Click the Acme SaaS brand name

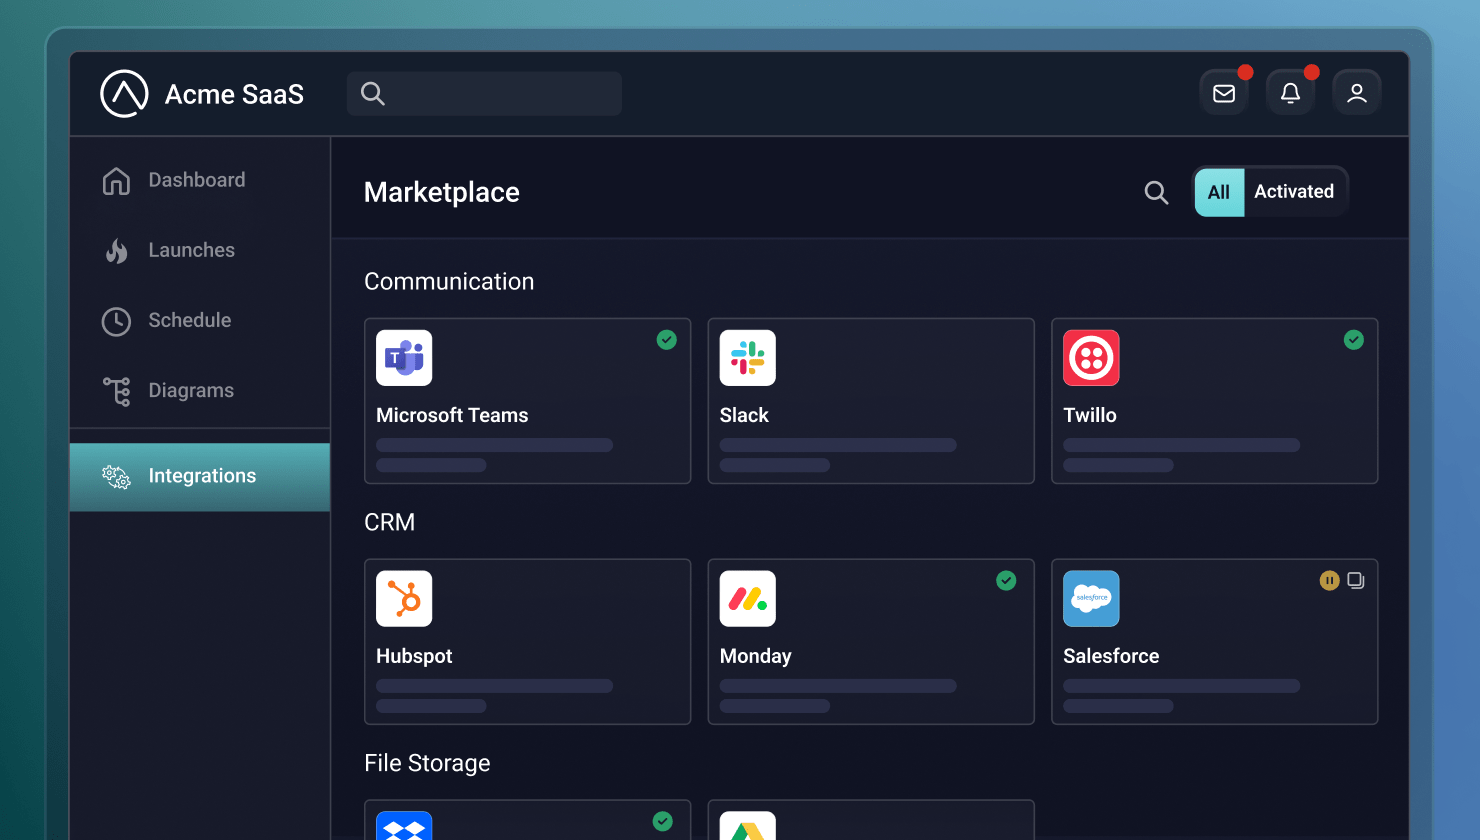tap(234, 94)
